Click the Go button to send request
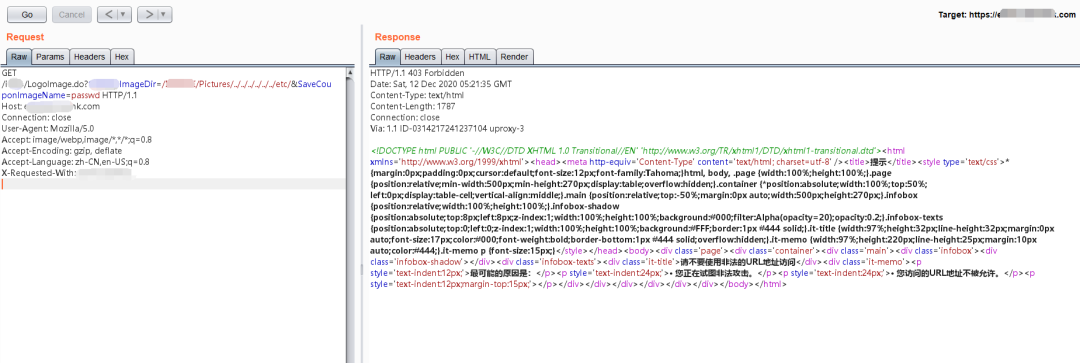The height and width of the screenshot is (363, 1080). click(27, 14)
